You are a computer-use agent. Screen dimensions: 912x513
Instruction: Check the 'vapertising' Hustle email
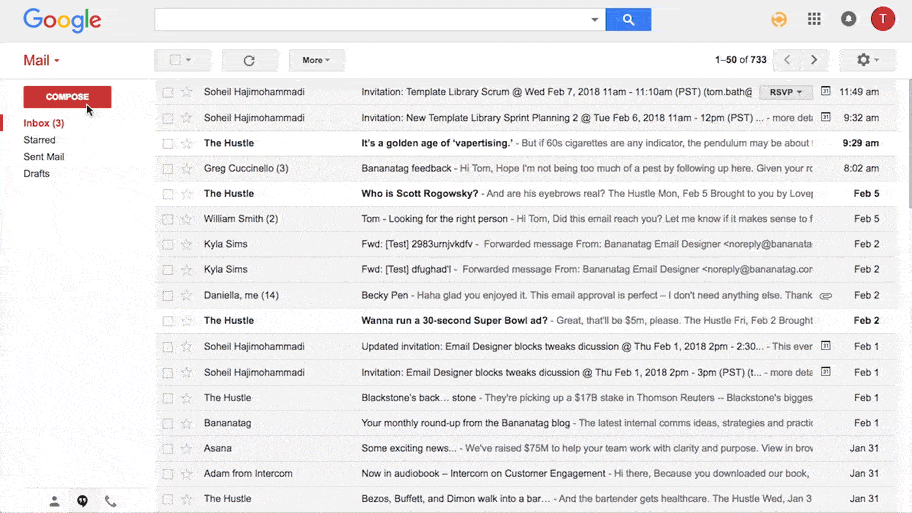[x=168, y=143]
